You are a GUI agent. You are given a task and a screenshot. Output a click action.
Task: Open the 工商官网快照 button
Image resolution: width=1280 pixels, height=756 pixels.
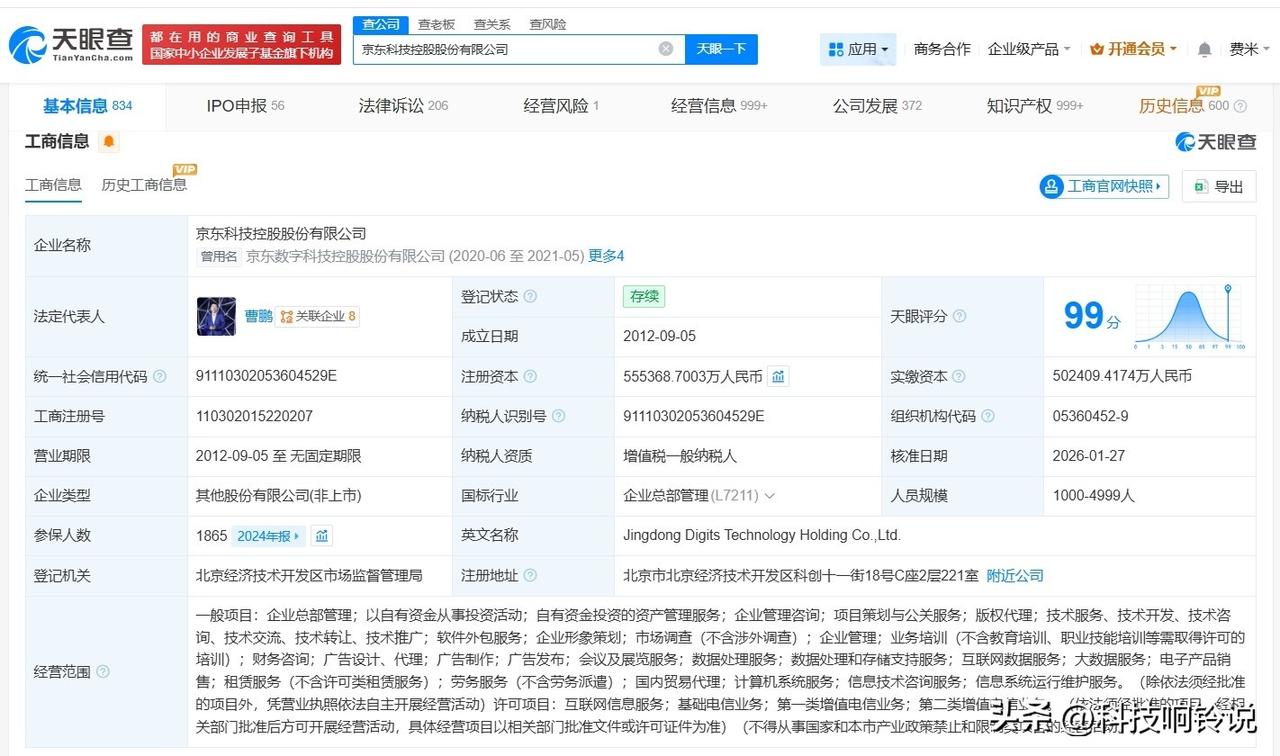[x=1104, y=186]
